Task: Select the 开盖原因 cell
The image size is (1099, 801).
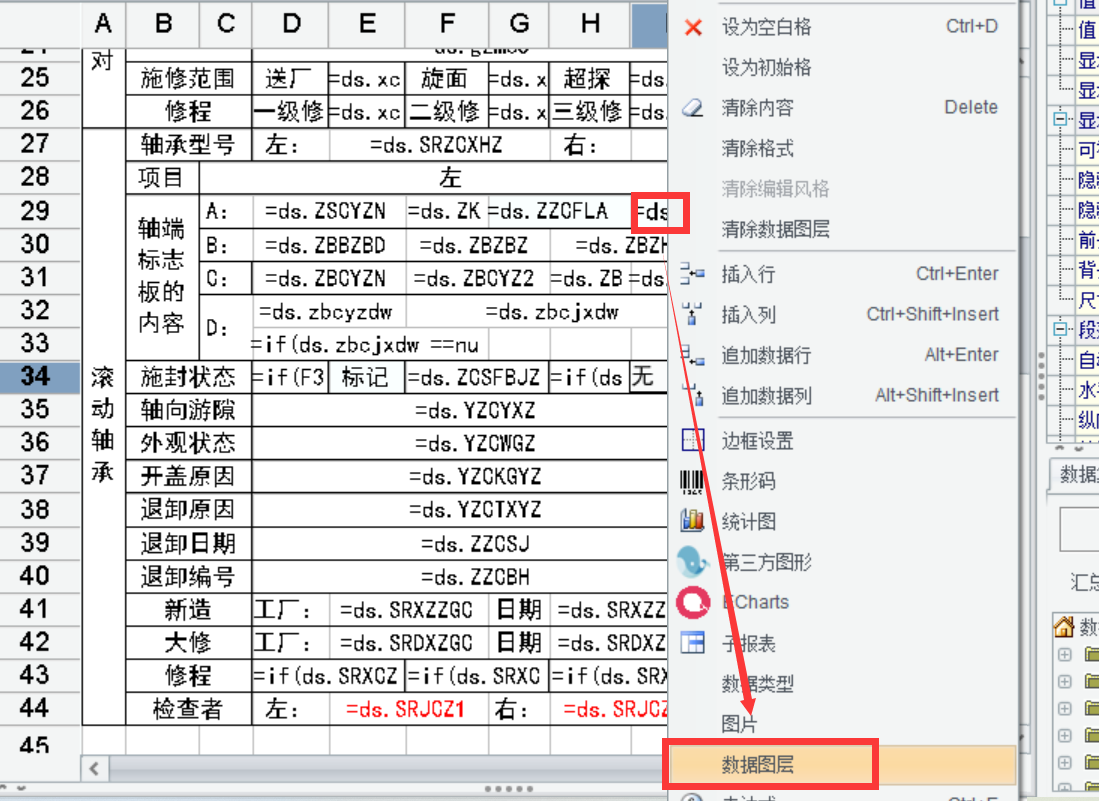Action: (x=189, y=477)
